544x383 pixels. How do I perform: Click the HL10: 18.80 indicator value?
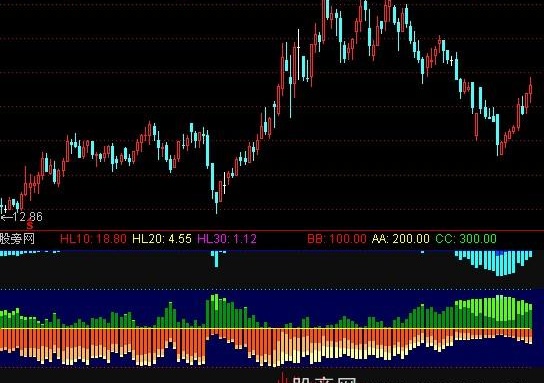click(x=93, y=239)
